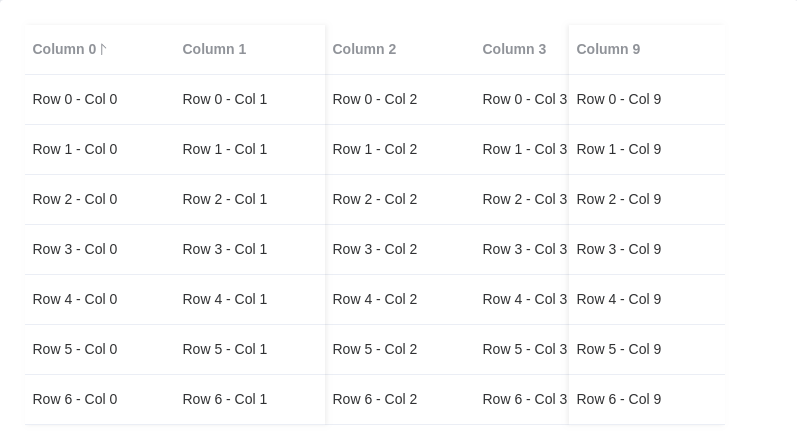Screen dimensions: 797x448
Task: Select cell Row 6 - Col 2
Action: click(375, 399)
